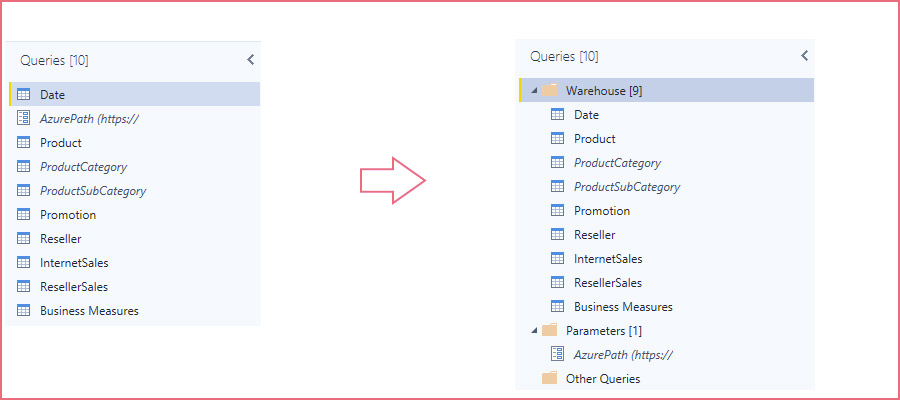Viewport: 900px width, 400px height.
Task: Click the Warehouse folder icon
Action: coord(550,90)
